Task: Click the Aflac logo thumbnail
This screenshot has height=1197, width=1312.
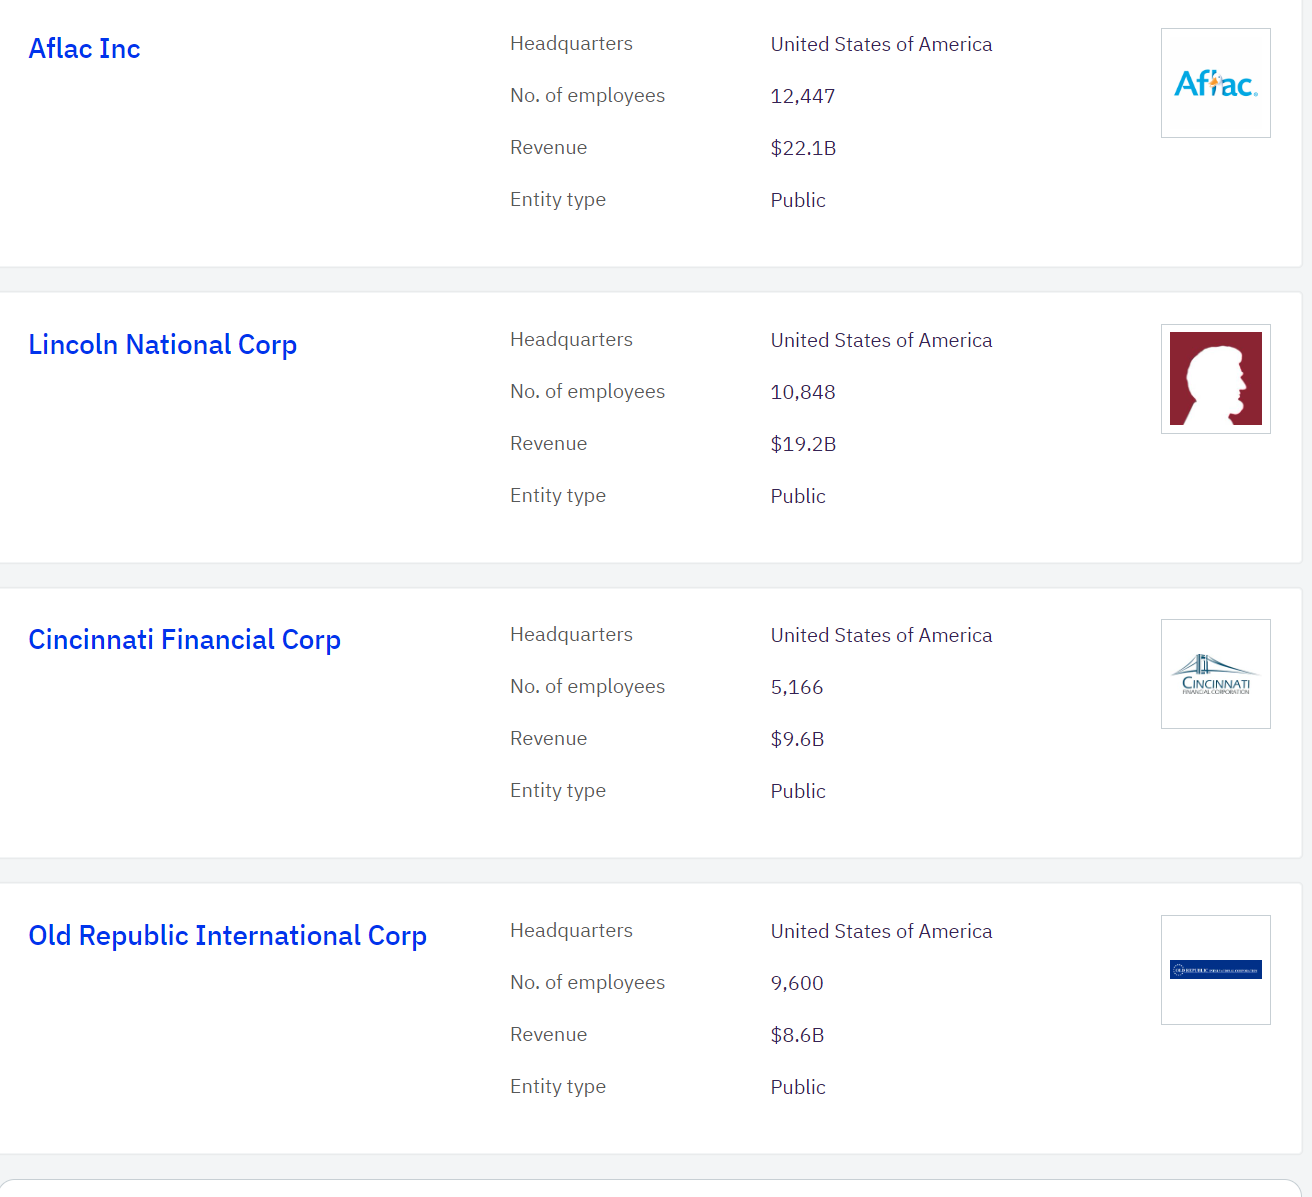Action: [x=1215, y=83]
